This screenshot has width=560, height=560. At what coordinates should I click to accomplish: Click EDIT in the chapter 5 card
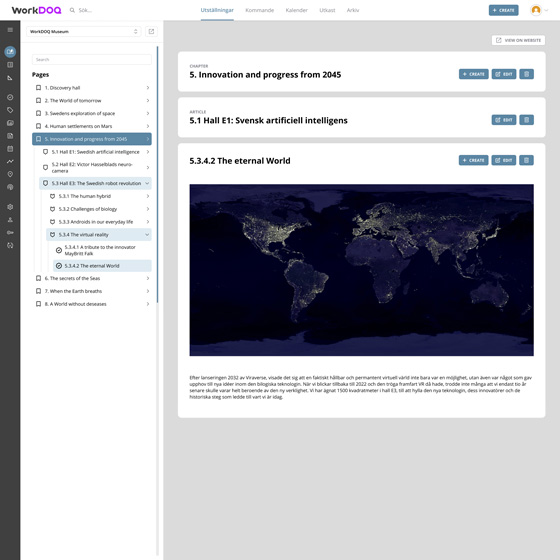(x=504, y=74)
